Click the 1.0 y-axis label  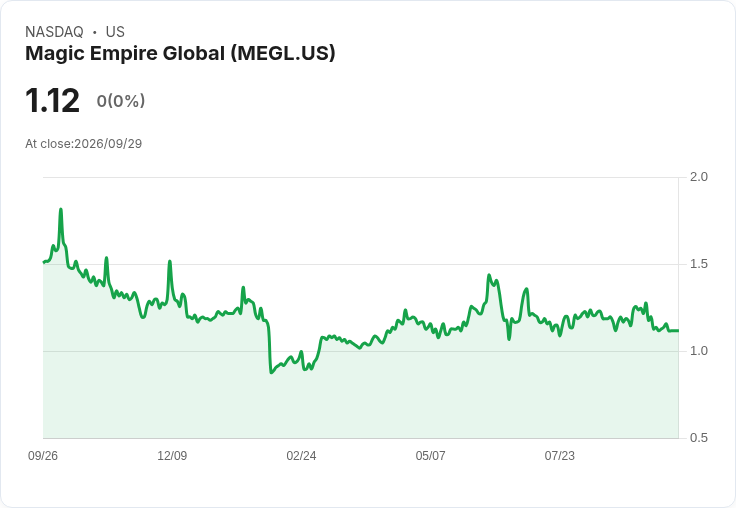click(698, 351)
